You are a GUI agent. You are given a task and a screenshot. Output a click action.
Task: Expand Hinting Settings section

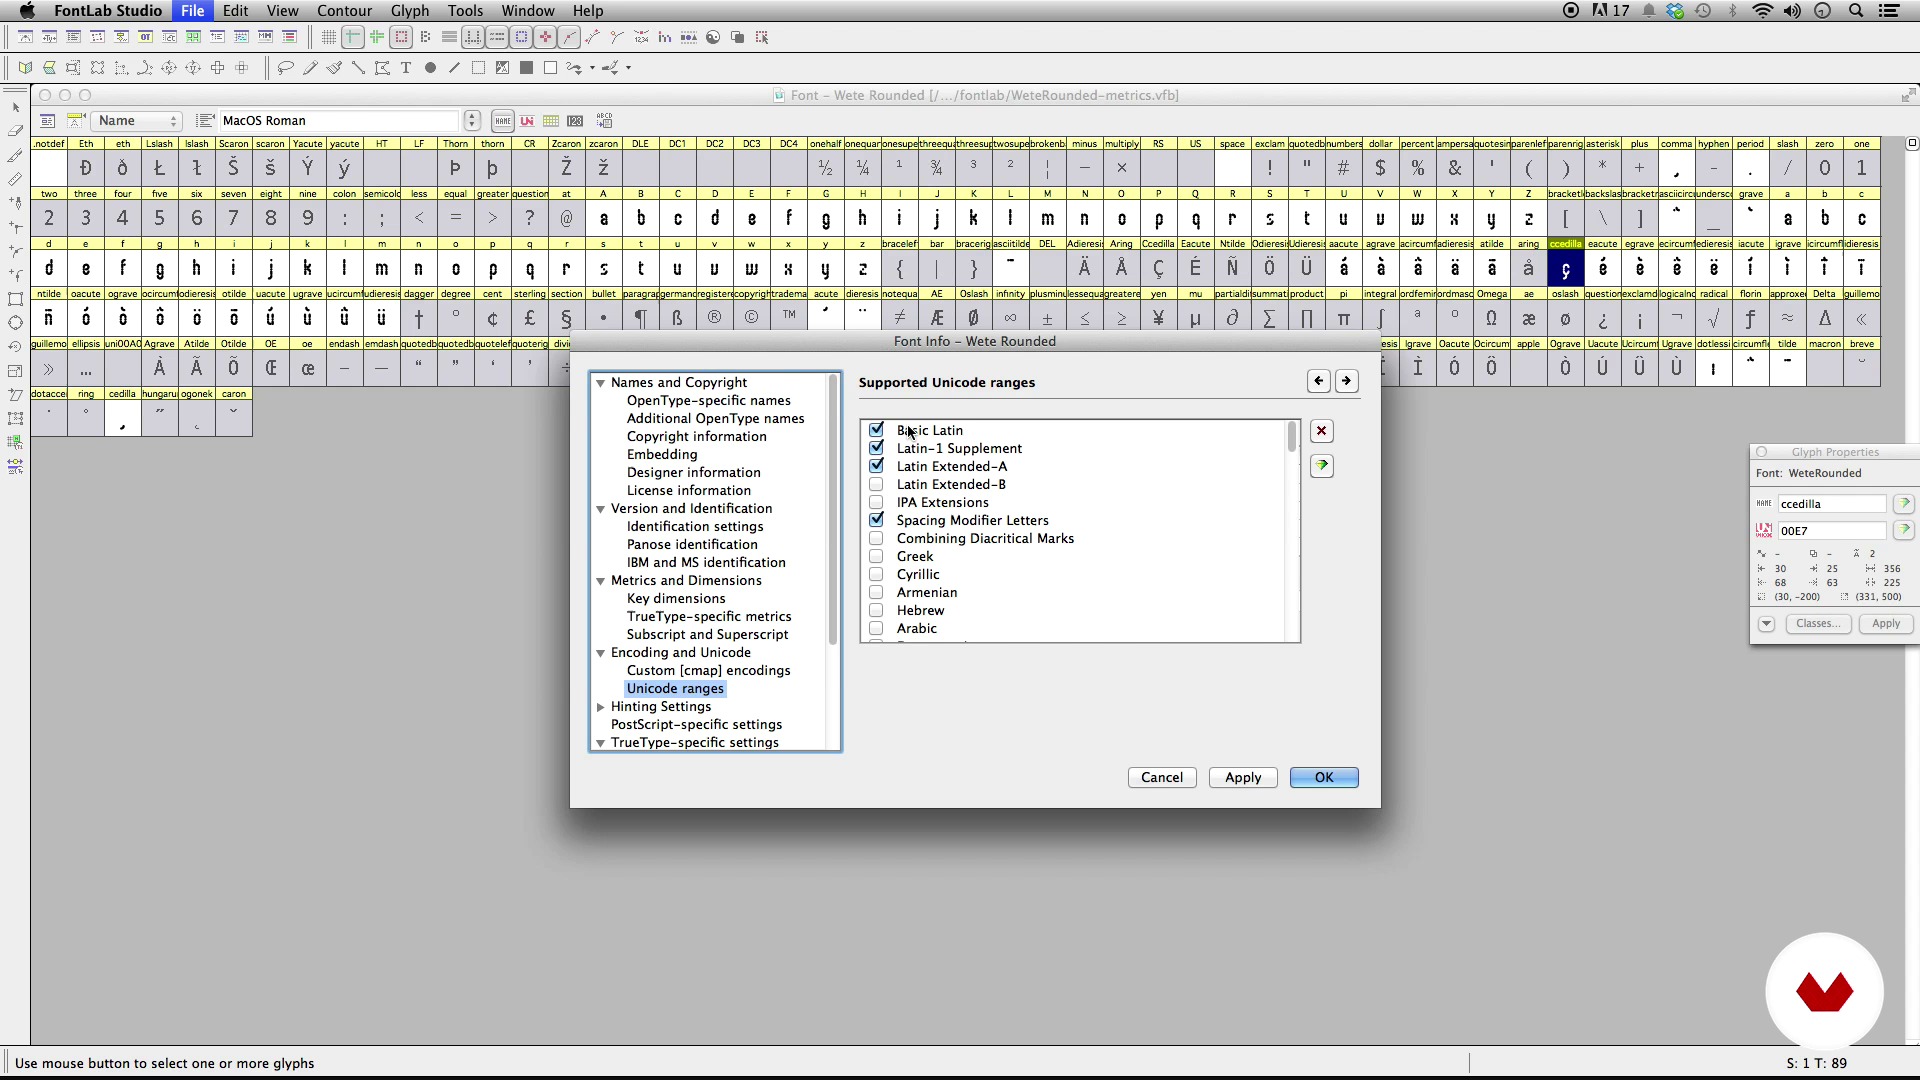[601, 707]
